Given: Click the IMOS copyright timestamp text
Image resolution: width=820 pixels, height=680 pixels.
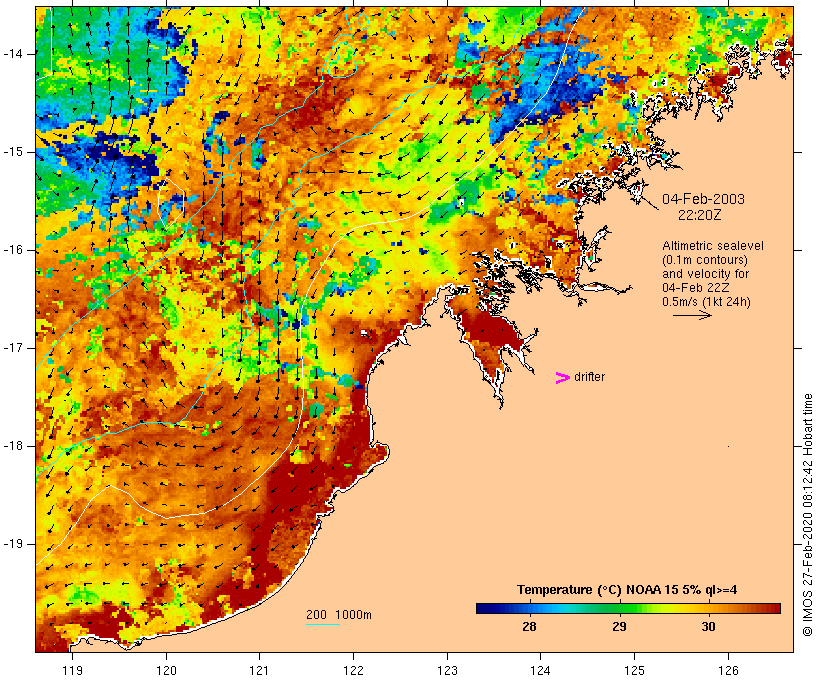Looking at the screenshot, I should click(807, 515).
